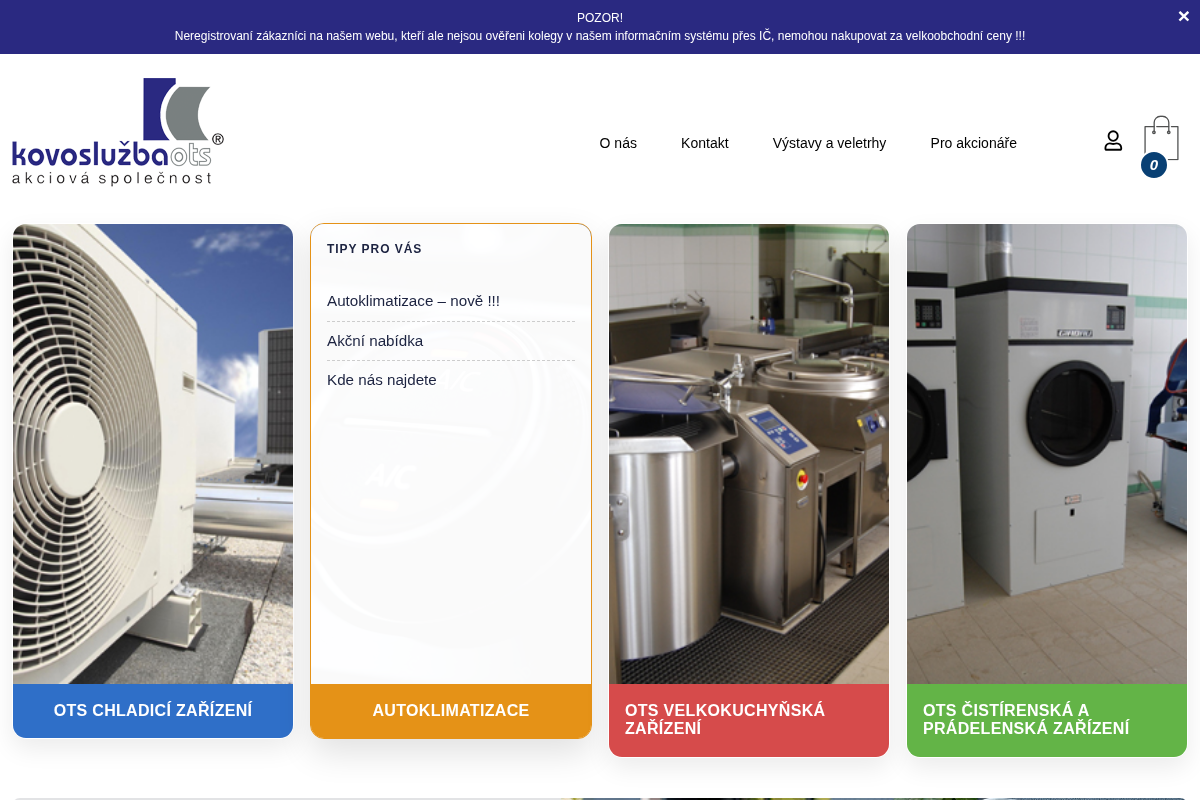Click the cart item count badge
Screen dimensions: 1200x800
[1154, 165]
